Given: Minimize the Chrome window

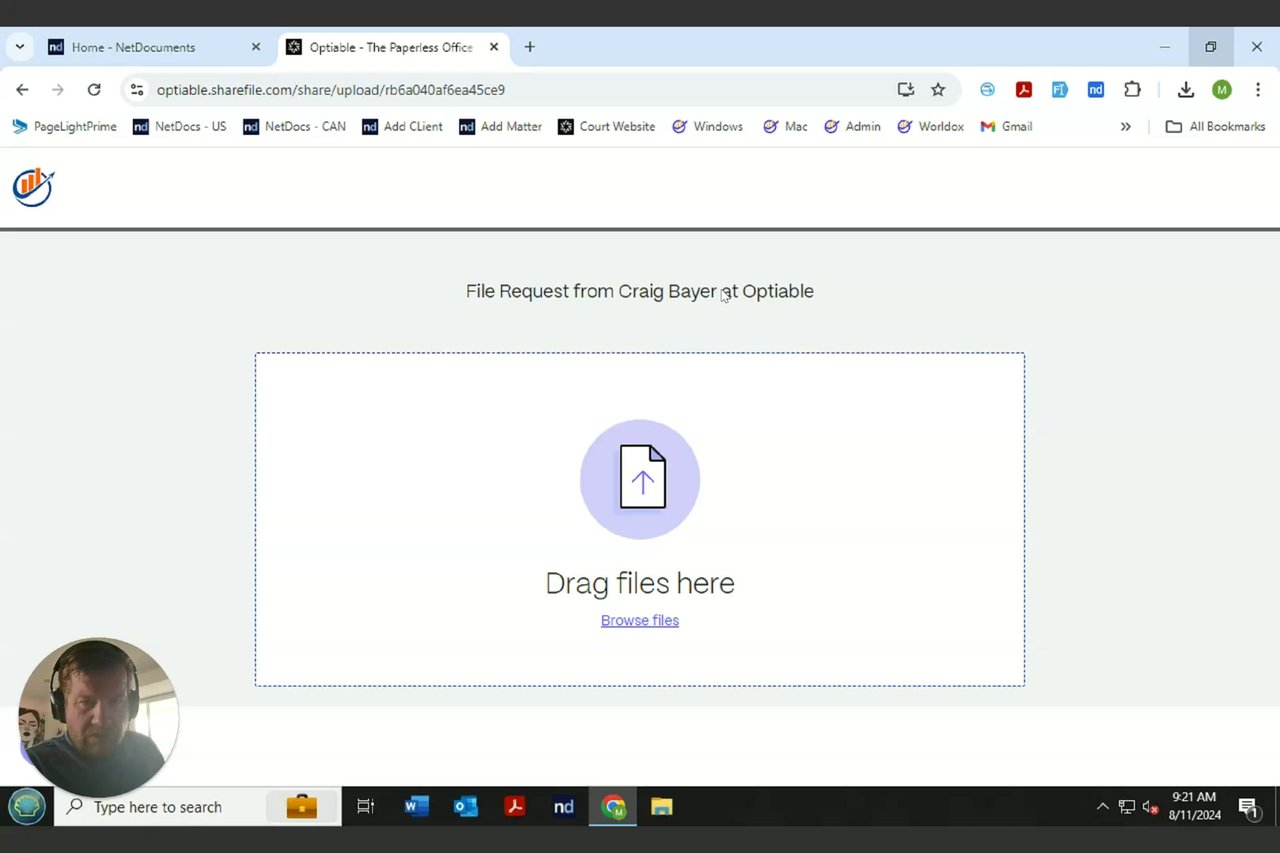Looking at the screenshot, I should [1165, 47].
